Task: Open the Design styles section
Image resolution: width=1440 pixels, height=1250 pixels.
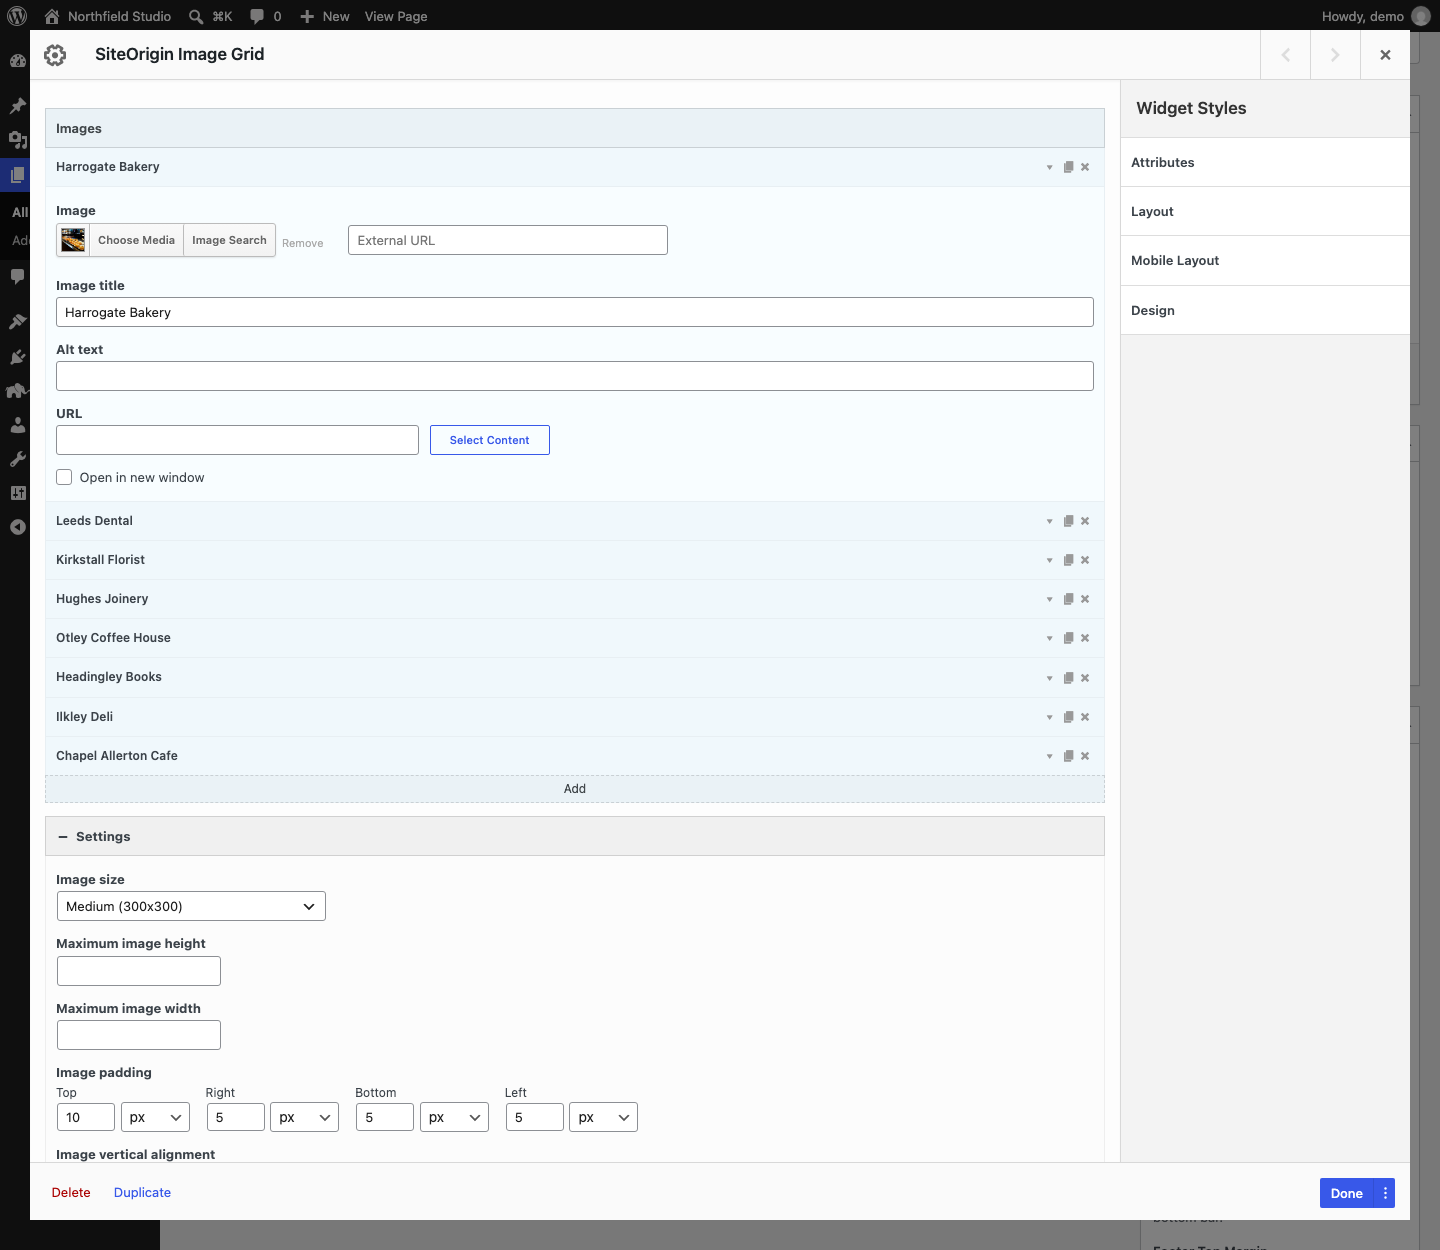Action: pos(1265,310)
